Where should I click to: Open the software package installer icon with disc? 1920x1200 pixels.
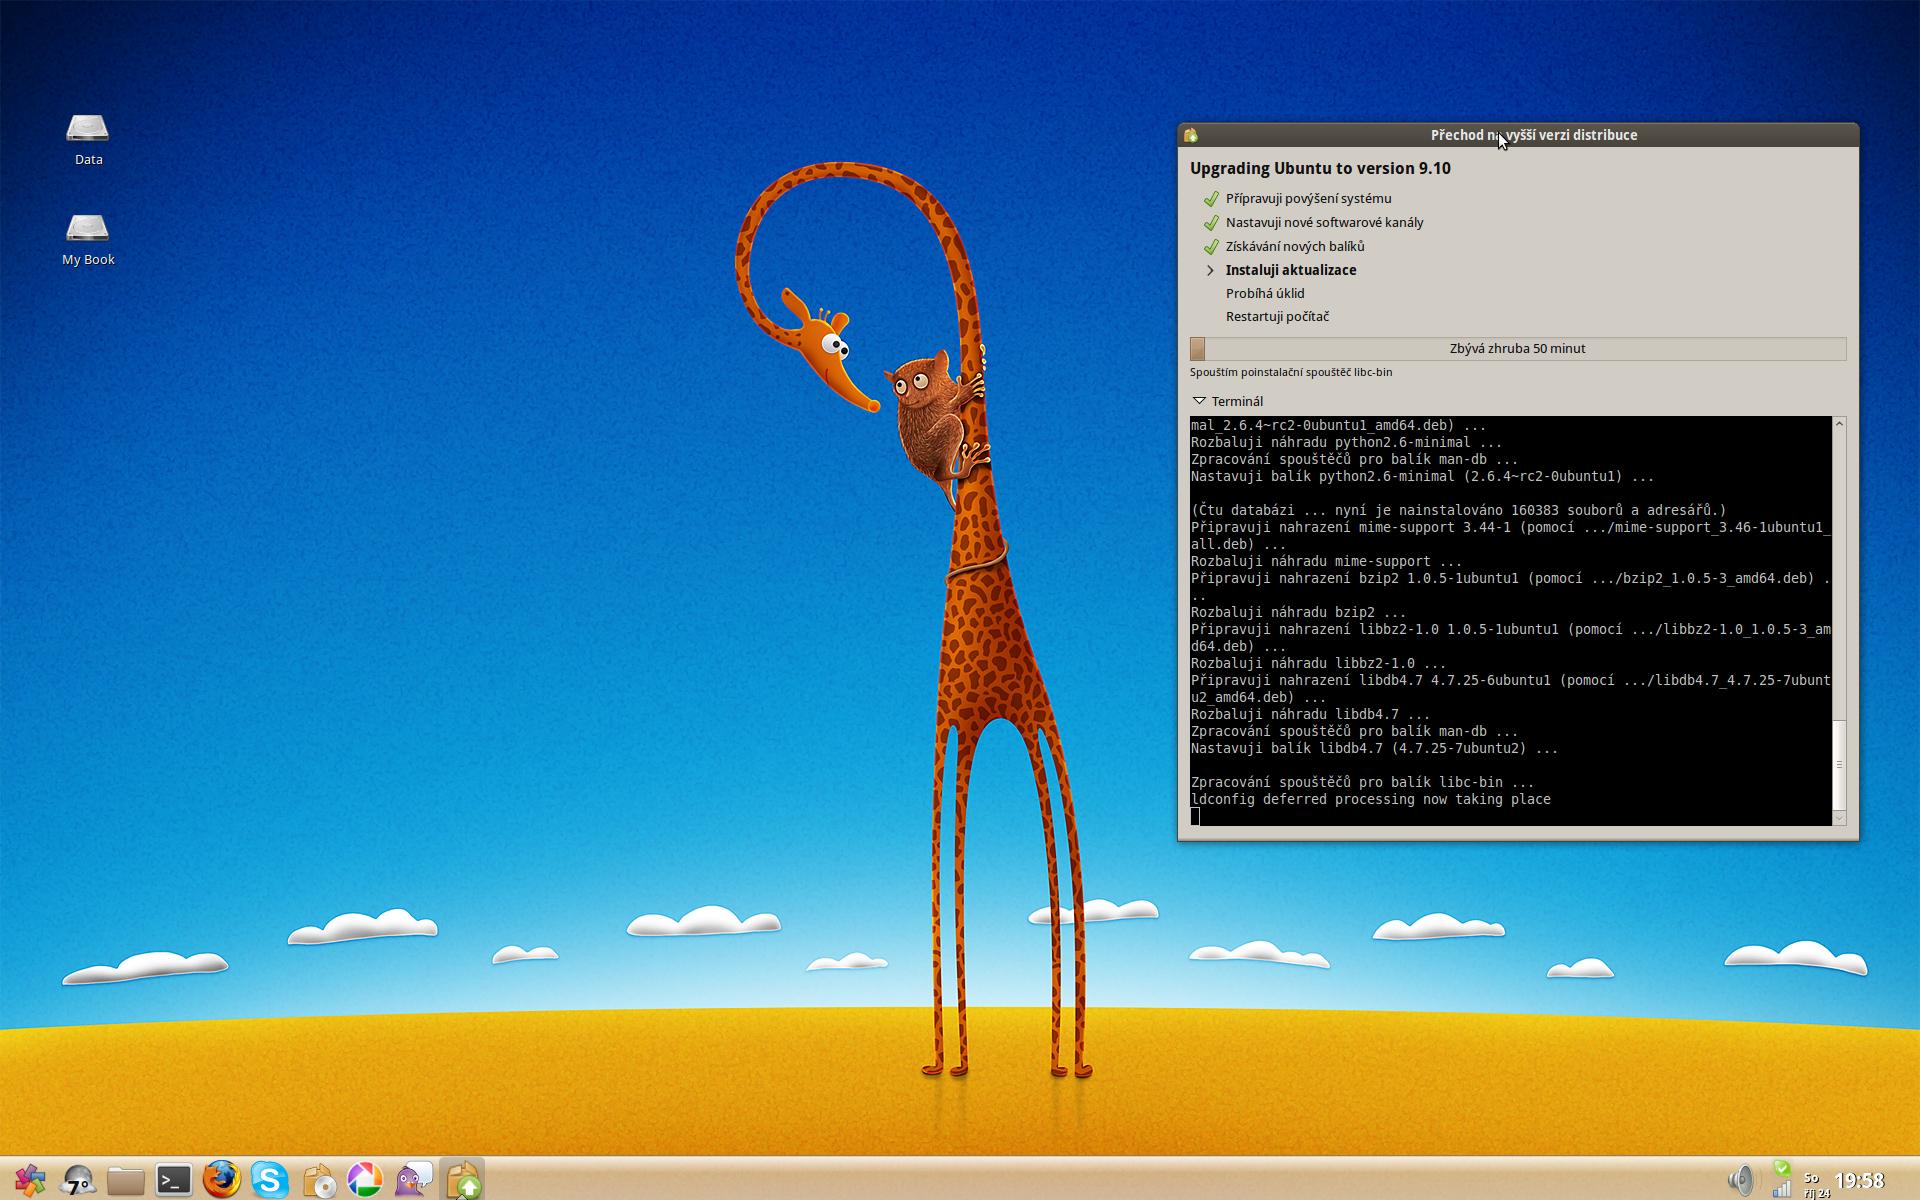[x=318, y=1181]
